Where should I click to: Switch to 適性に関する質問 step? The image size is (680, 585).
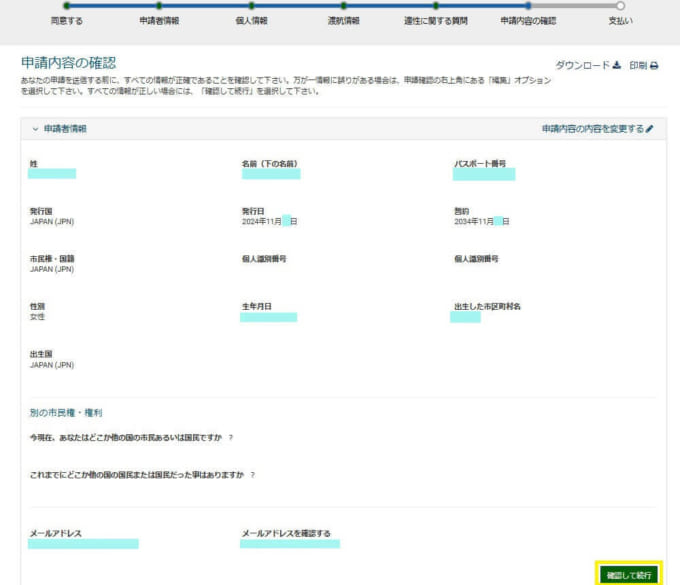[x=435, y=6]
